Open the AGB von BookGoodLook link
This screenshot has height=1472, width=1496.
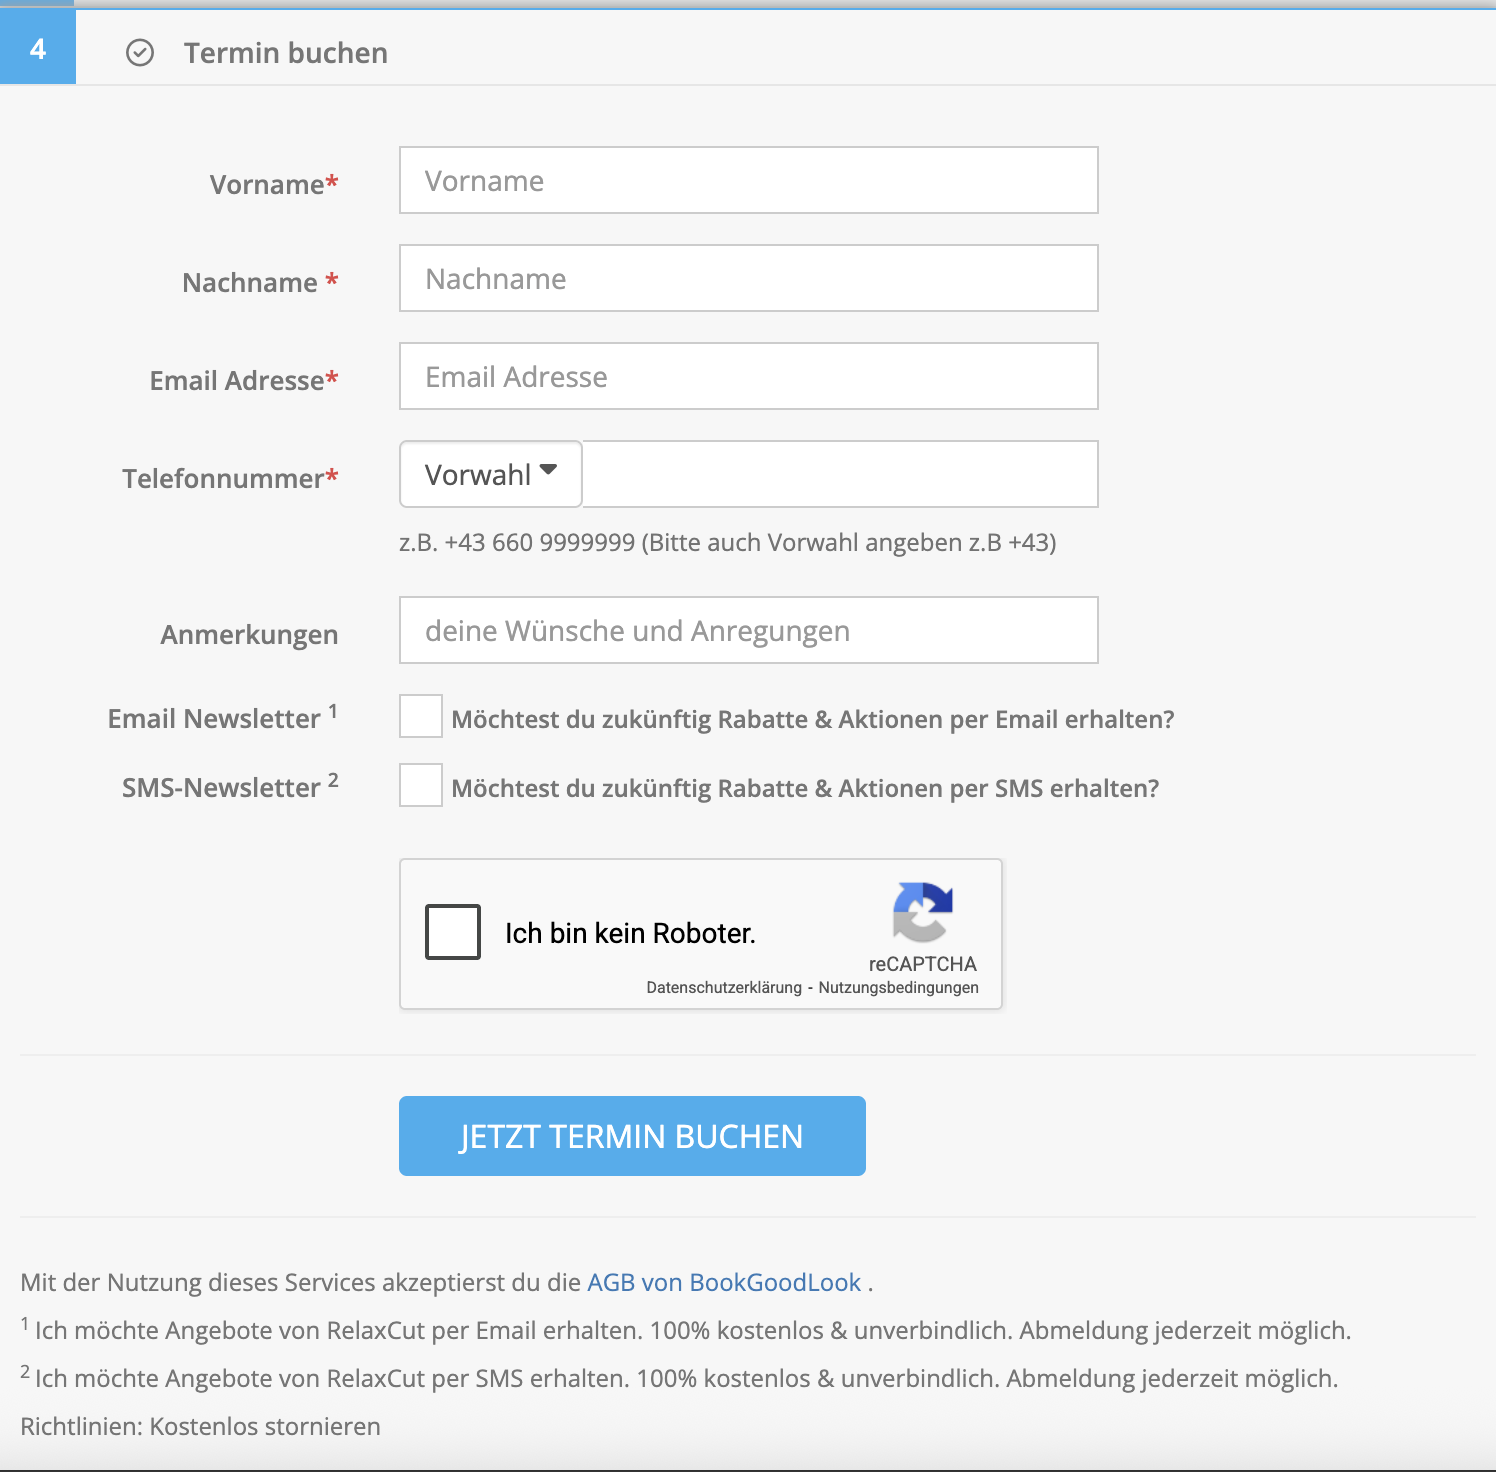tap(723, 1283)
